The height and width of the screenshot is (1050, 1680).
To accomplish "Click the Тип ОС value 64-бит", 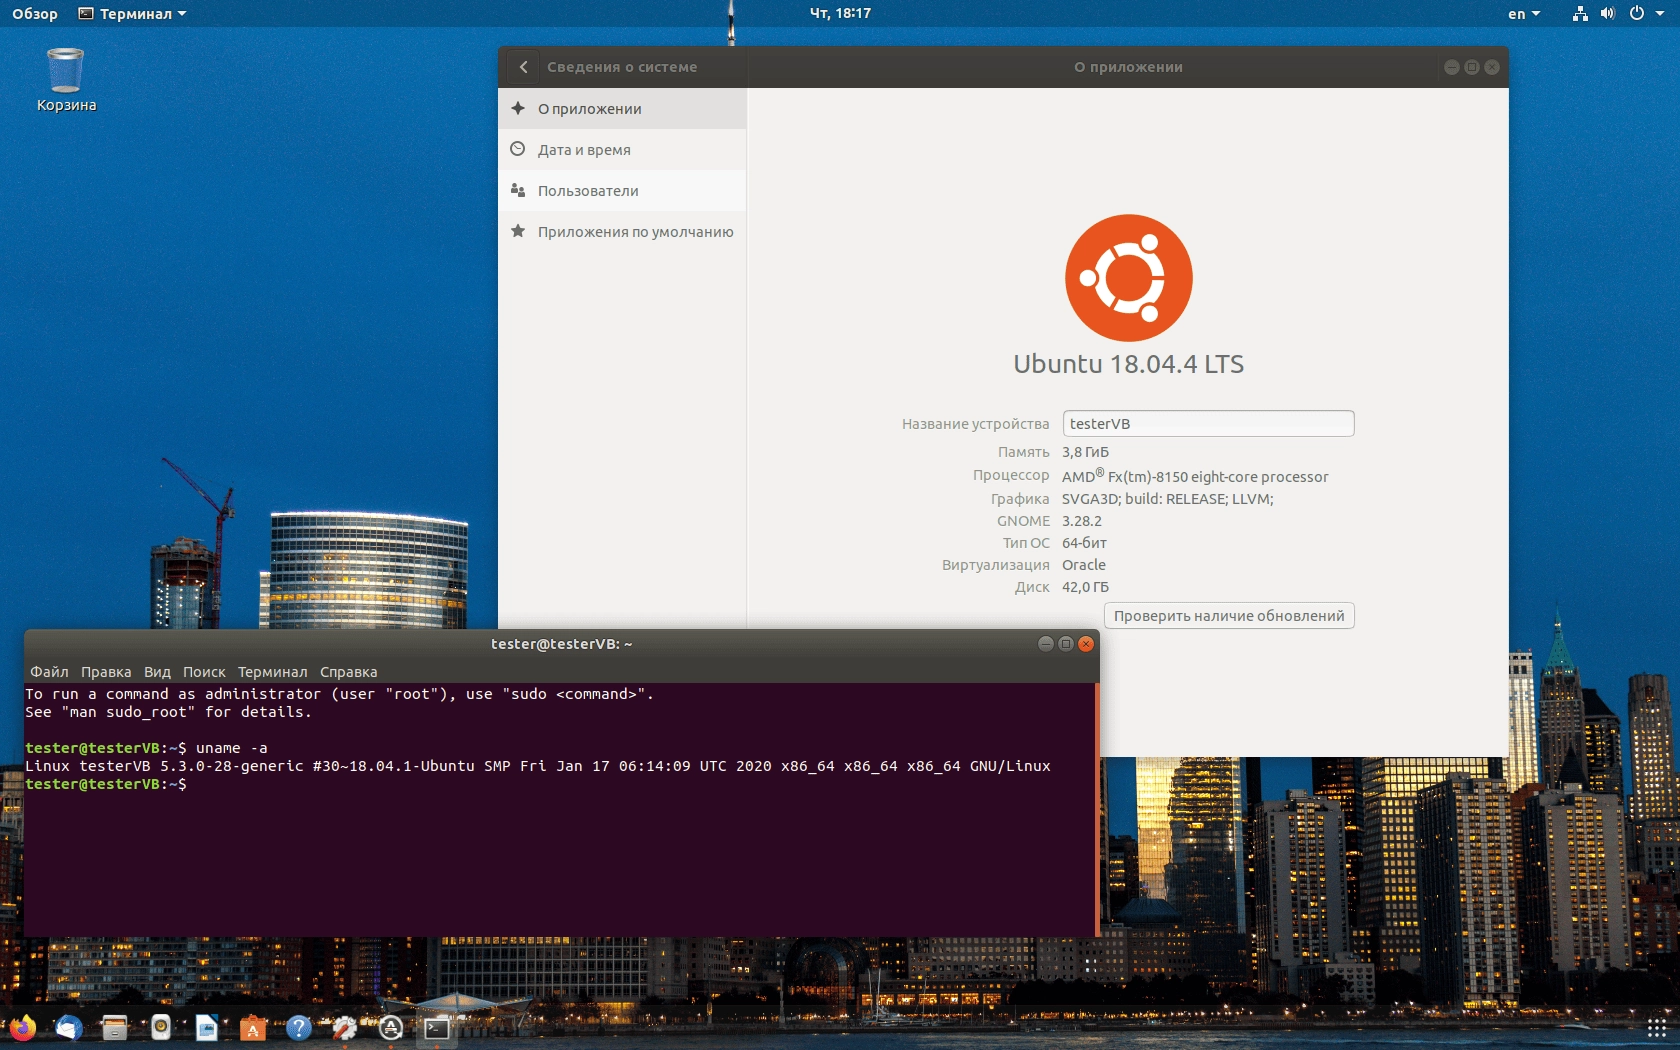I will tap(1084, 543).
